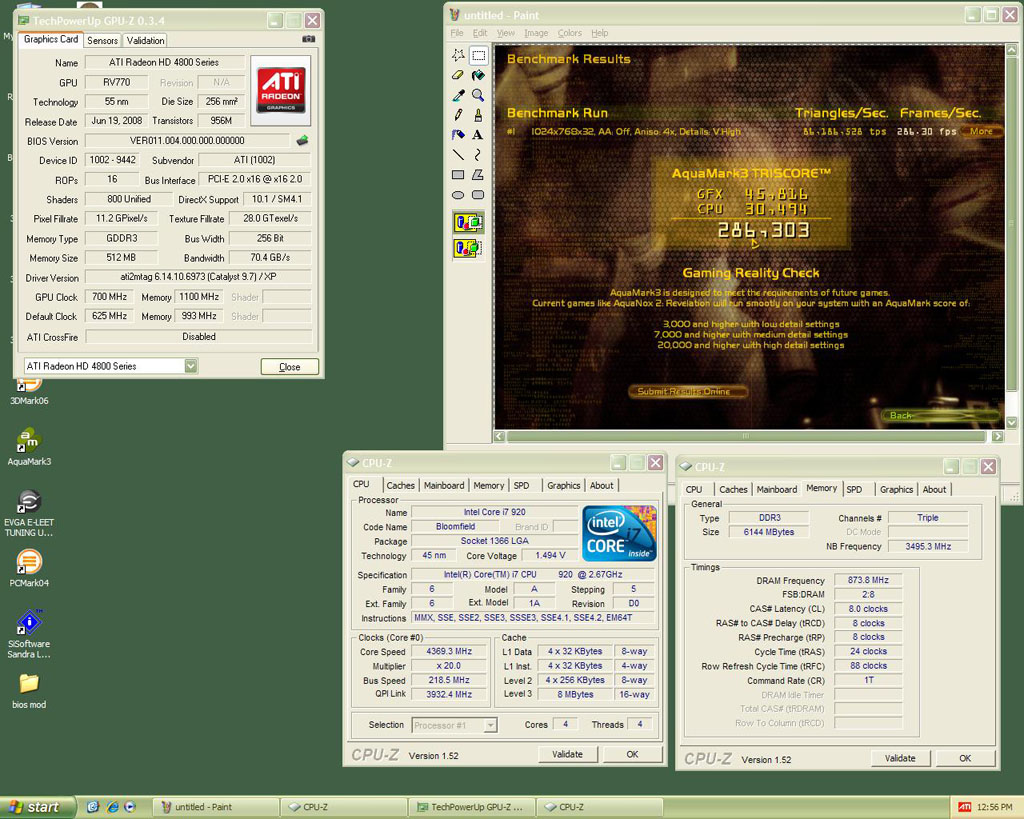
Task: Open the AquaMark3 desktop shortcut
Action: point(29,447)
